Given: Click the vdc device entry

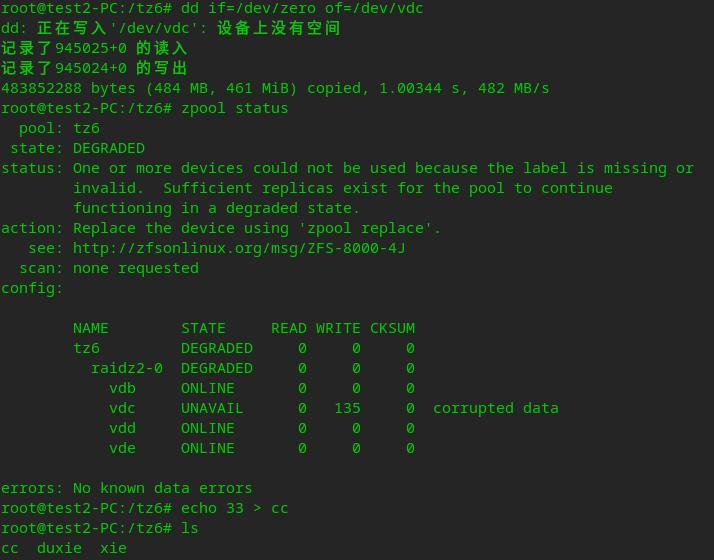Looking at the screenshot, I should (122, 408).
